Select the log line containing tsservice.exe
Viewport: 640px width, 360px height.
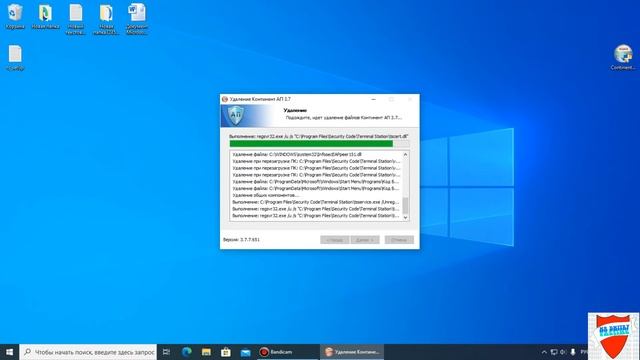click(x=316, y=202)
